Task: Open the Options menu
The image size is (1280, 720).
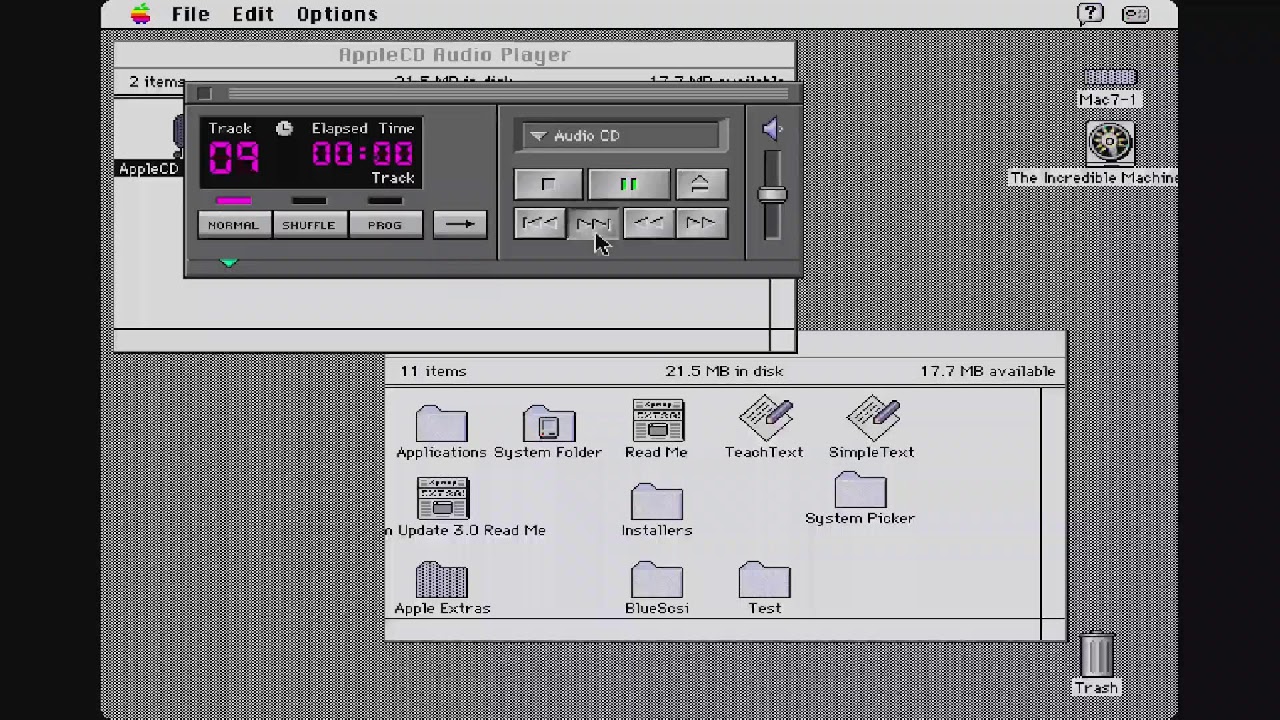Action: (x=337, y=14)
